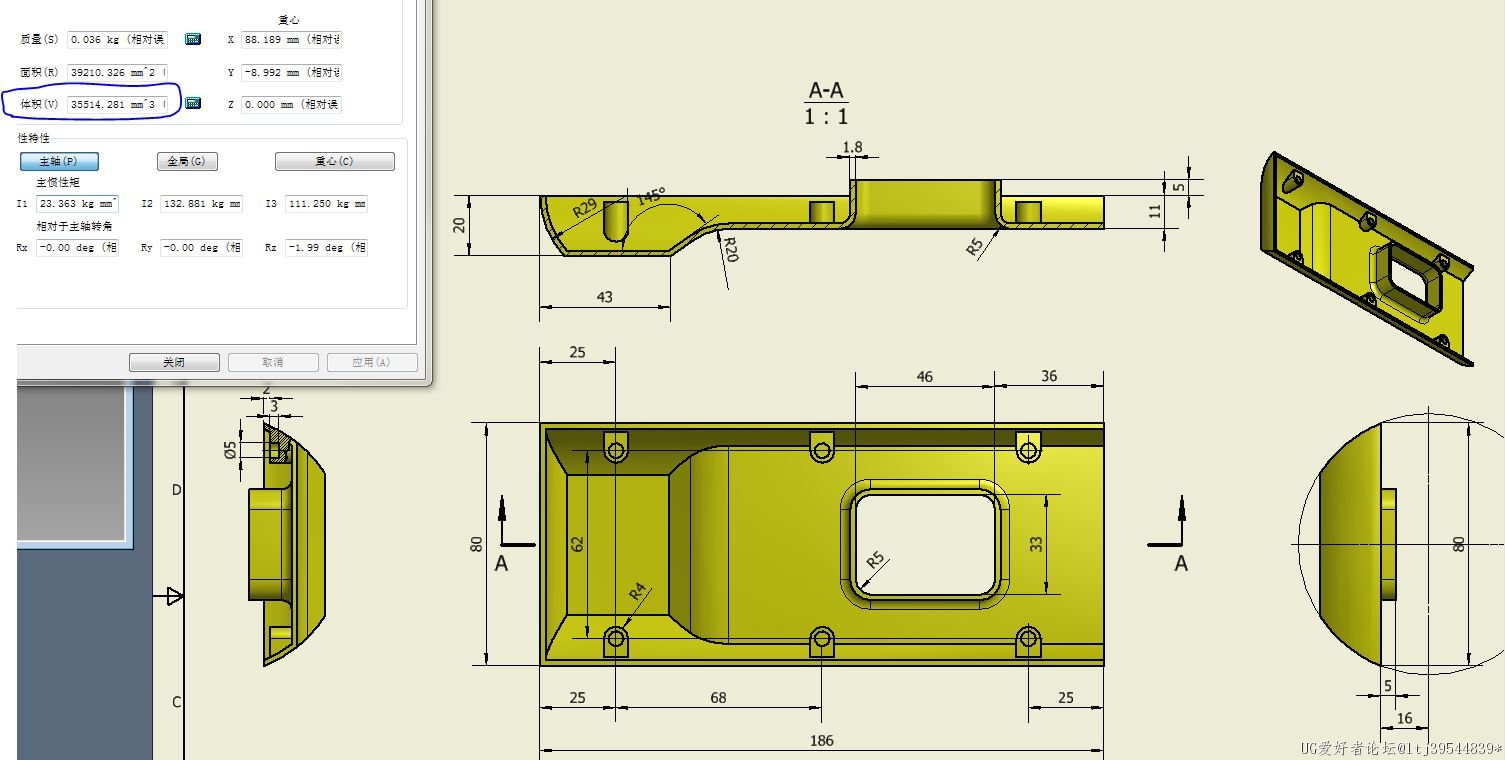This screenshot has height=760, width=1505.
Task: Click the Rz rotation angle field
Action: [x=326, y=247]
